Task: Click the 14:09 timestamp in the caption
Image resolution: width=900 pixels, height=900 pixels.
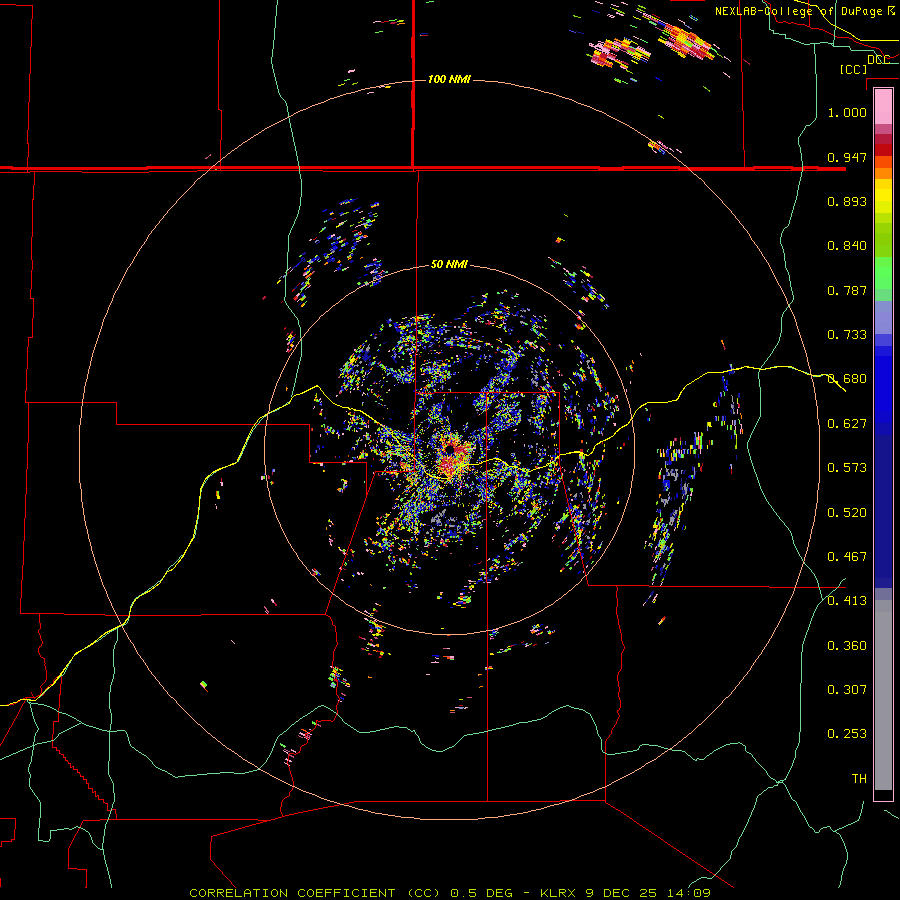Action: (x=689, y=893)
